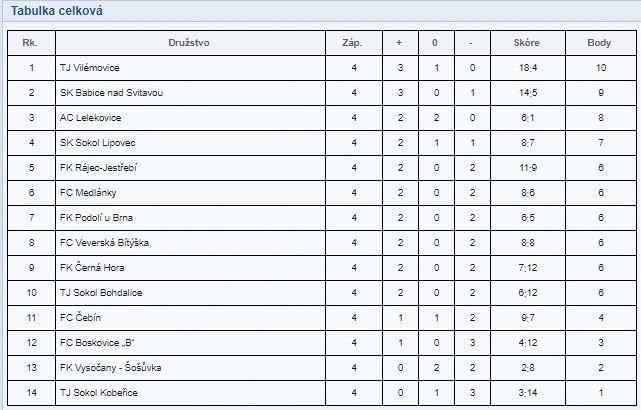
Task: Click FK Podolí u Brna
Action: (x=96, y=217)
